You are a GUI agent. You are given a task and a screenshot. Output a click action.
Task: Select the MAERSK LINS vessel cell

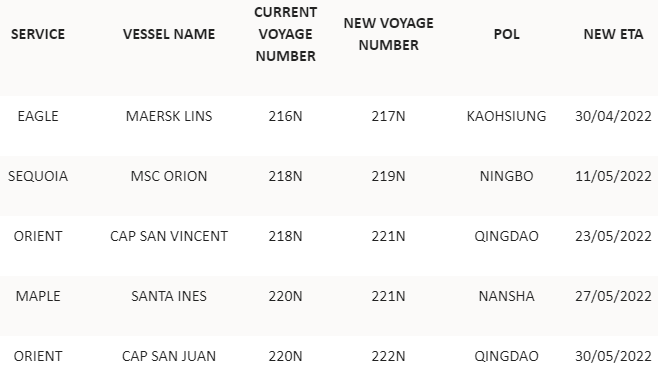pyautogui.click(x=169, y=116)
